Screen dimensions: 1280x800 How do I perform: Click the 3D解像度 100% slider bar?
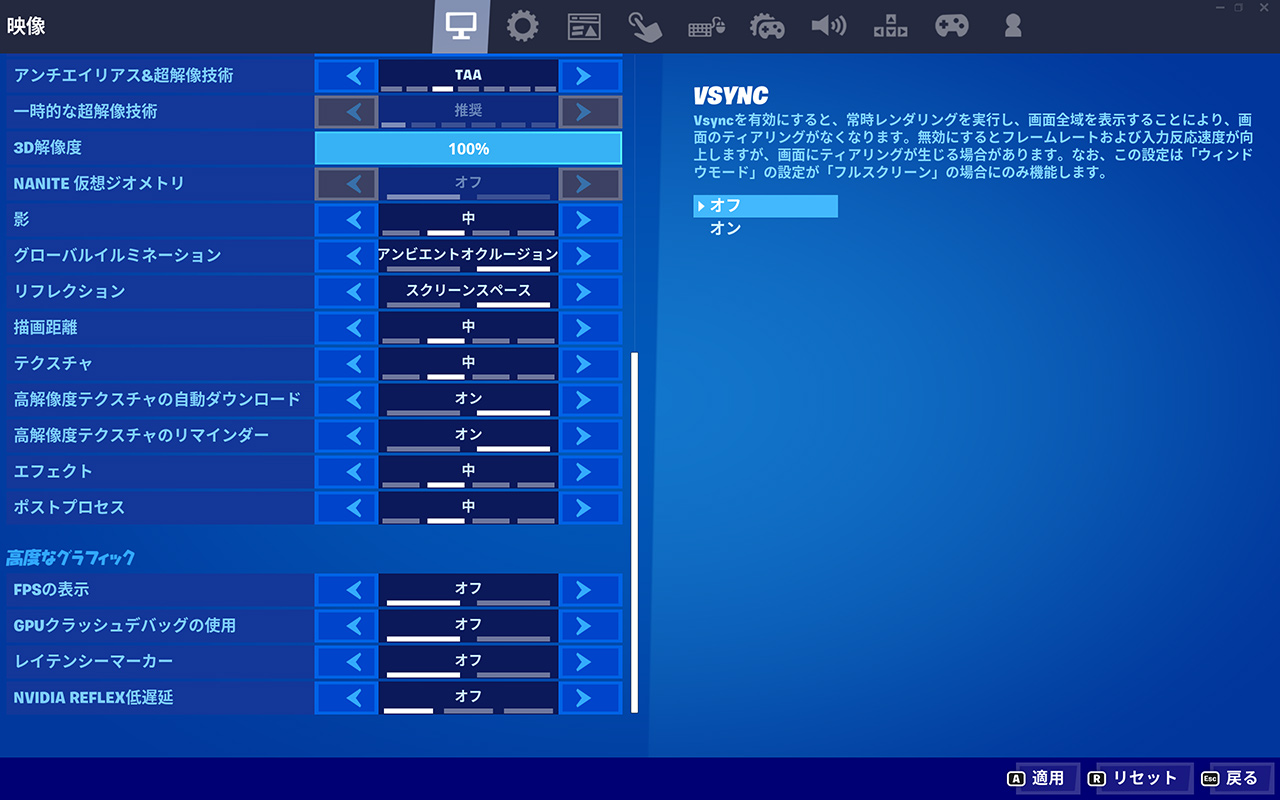tap(468, 148)
